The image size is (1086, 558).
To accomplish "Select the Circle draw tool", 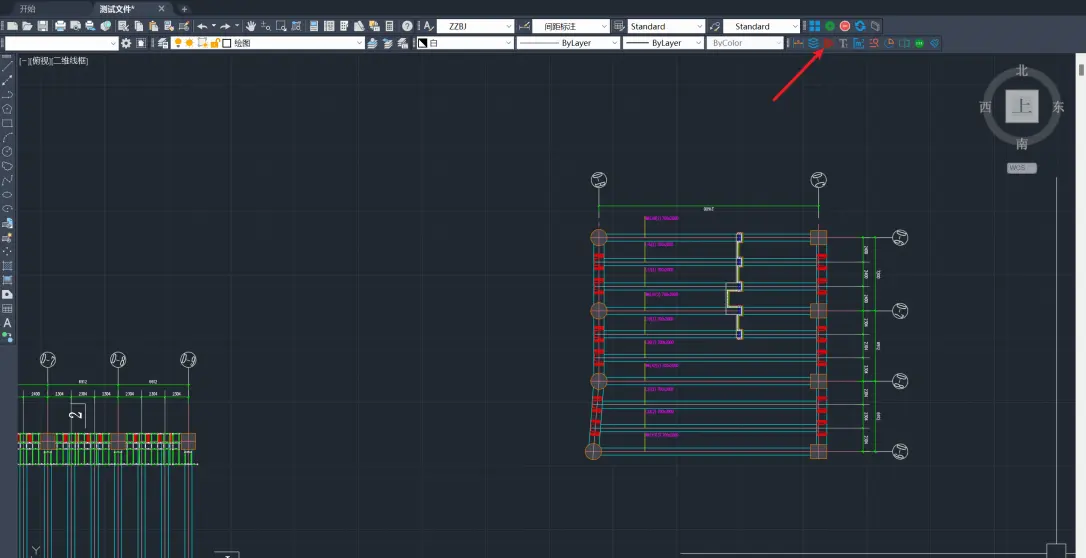I will [x=7, y=152].
